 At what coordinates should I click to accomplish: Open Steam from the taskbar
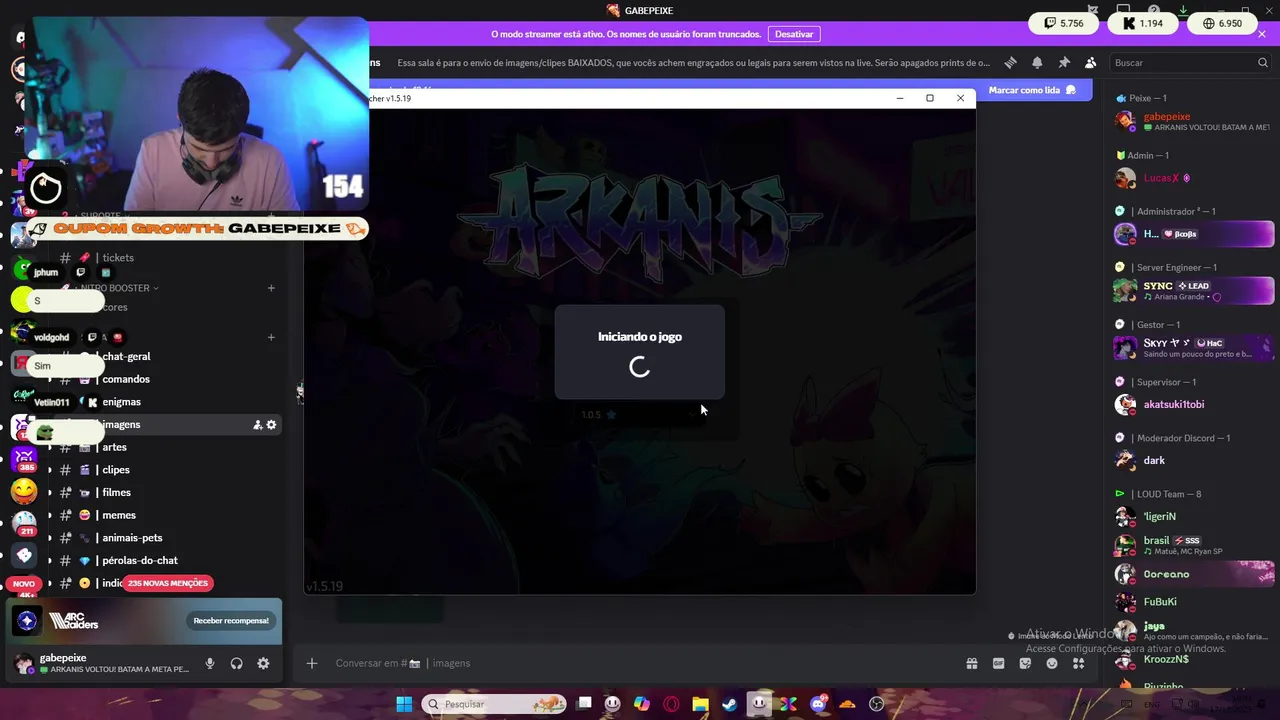730,704
